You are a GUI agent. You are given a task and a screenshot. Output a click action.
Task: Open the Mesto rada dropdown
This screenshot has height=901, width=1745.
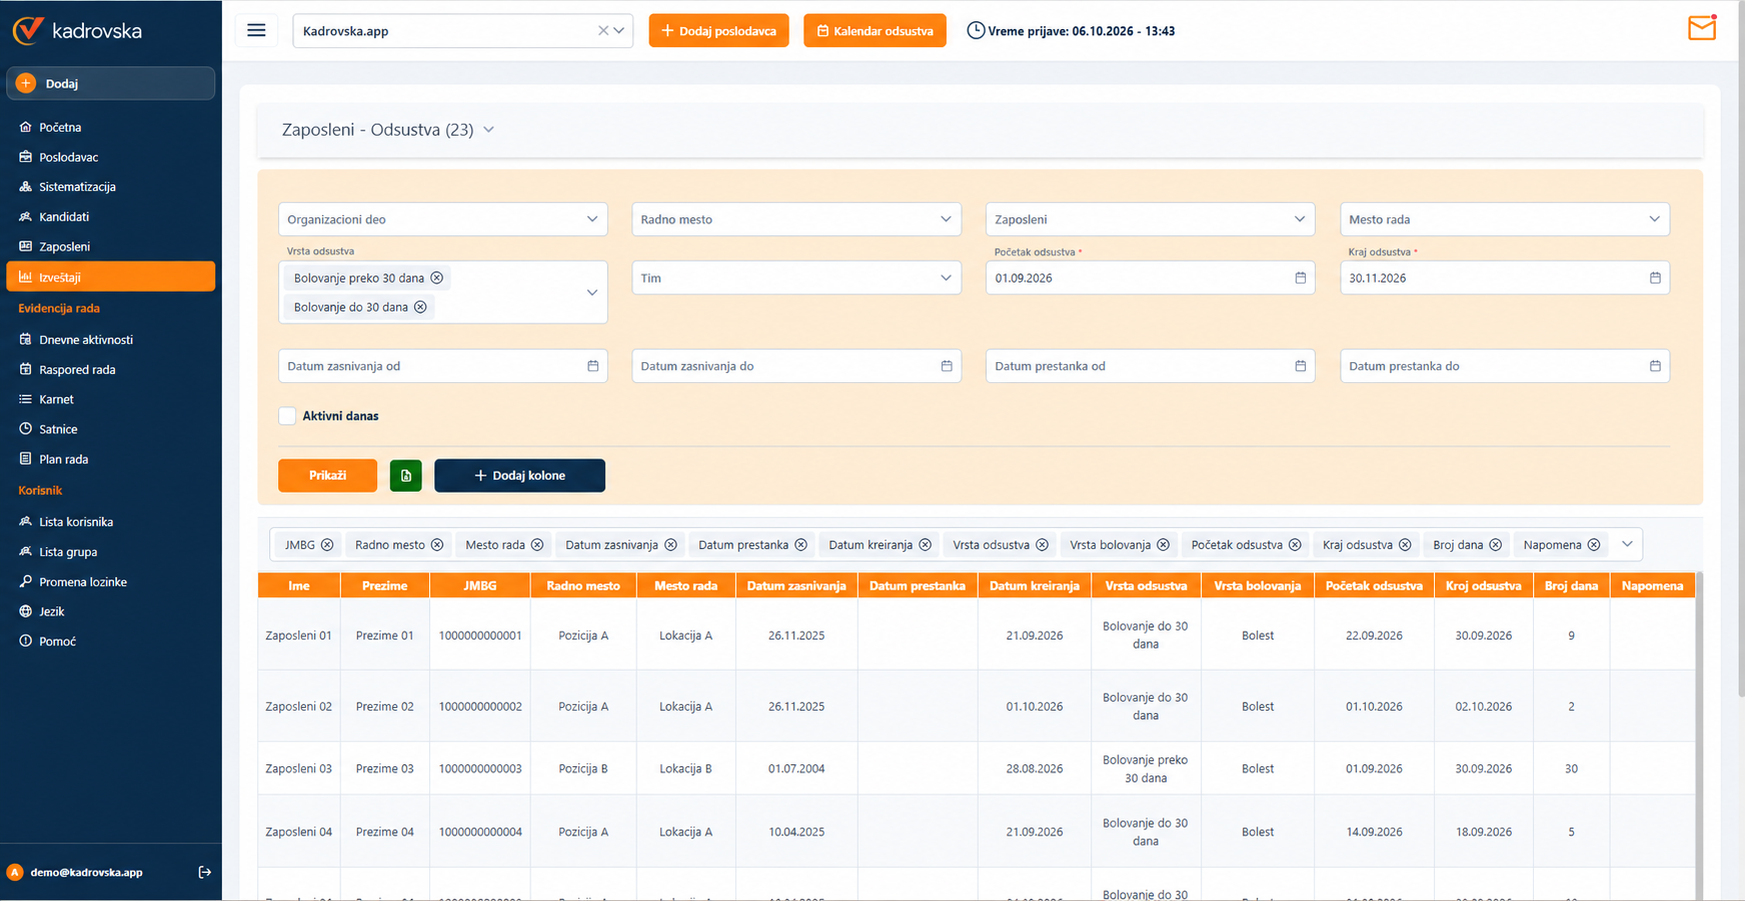tap(1504, 219)
